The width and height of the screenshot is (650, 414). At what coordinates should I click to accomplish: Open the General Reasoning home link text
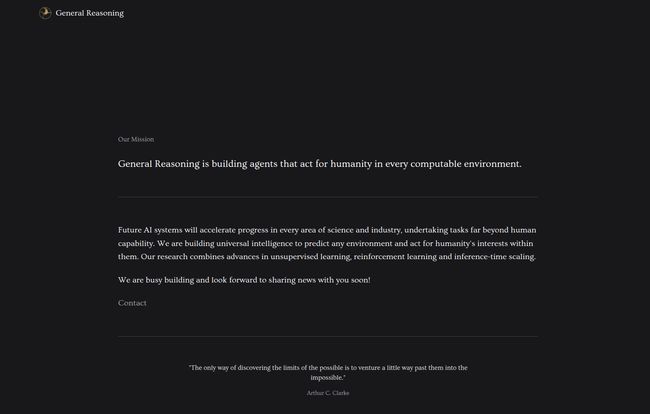(x=90, y=13)
